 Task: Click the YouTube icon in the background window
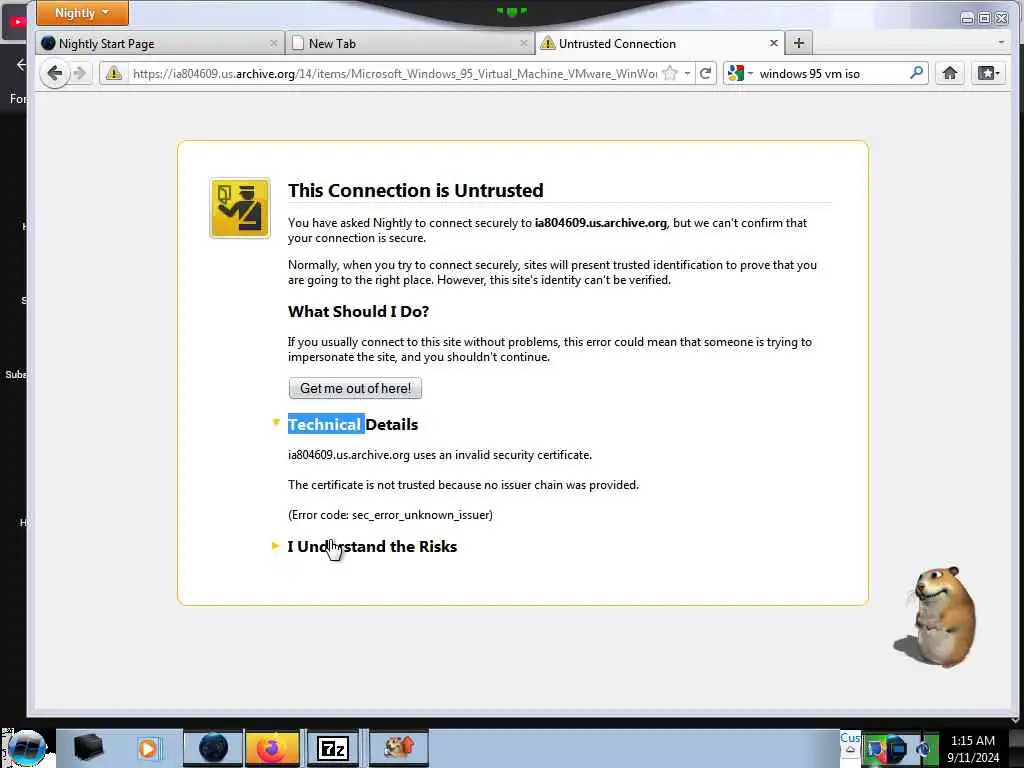pos(17,22)
